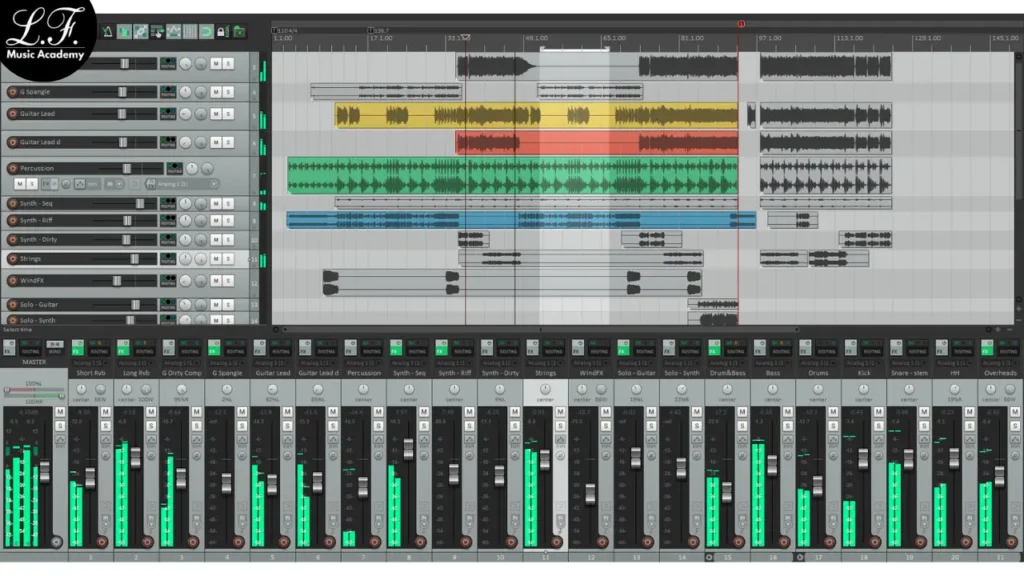
Task: Open the FX dropdown on the Percussion track panel
Action: click(x=54, y=184)
